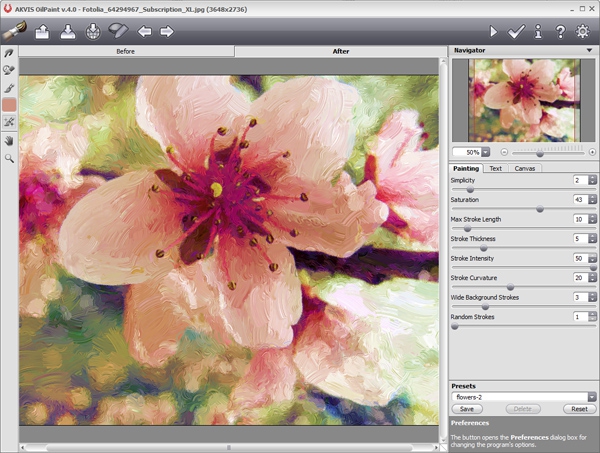The image size is (600, 453).
Task: Select the Paint brush tool
Action: (x=9, y=88)
